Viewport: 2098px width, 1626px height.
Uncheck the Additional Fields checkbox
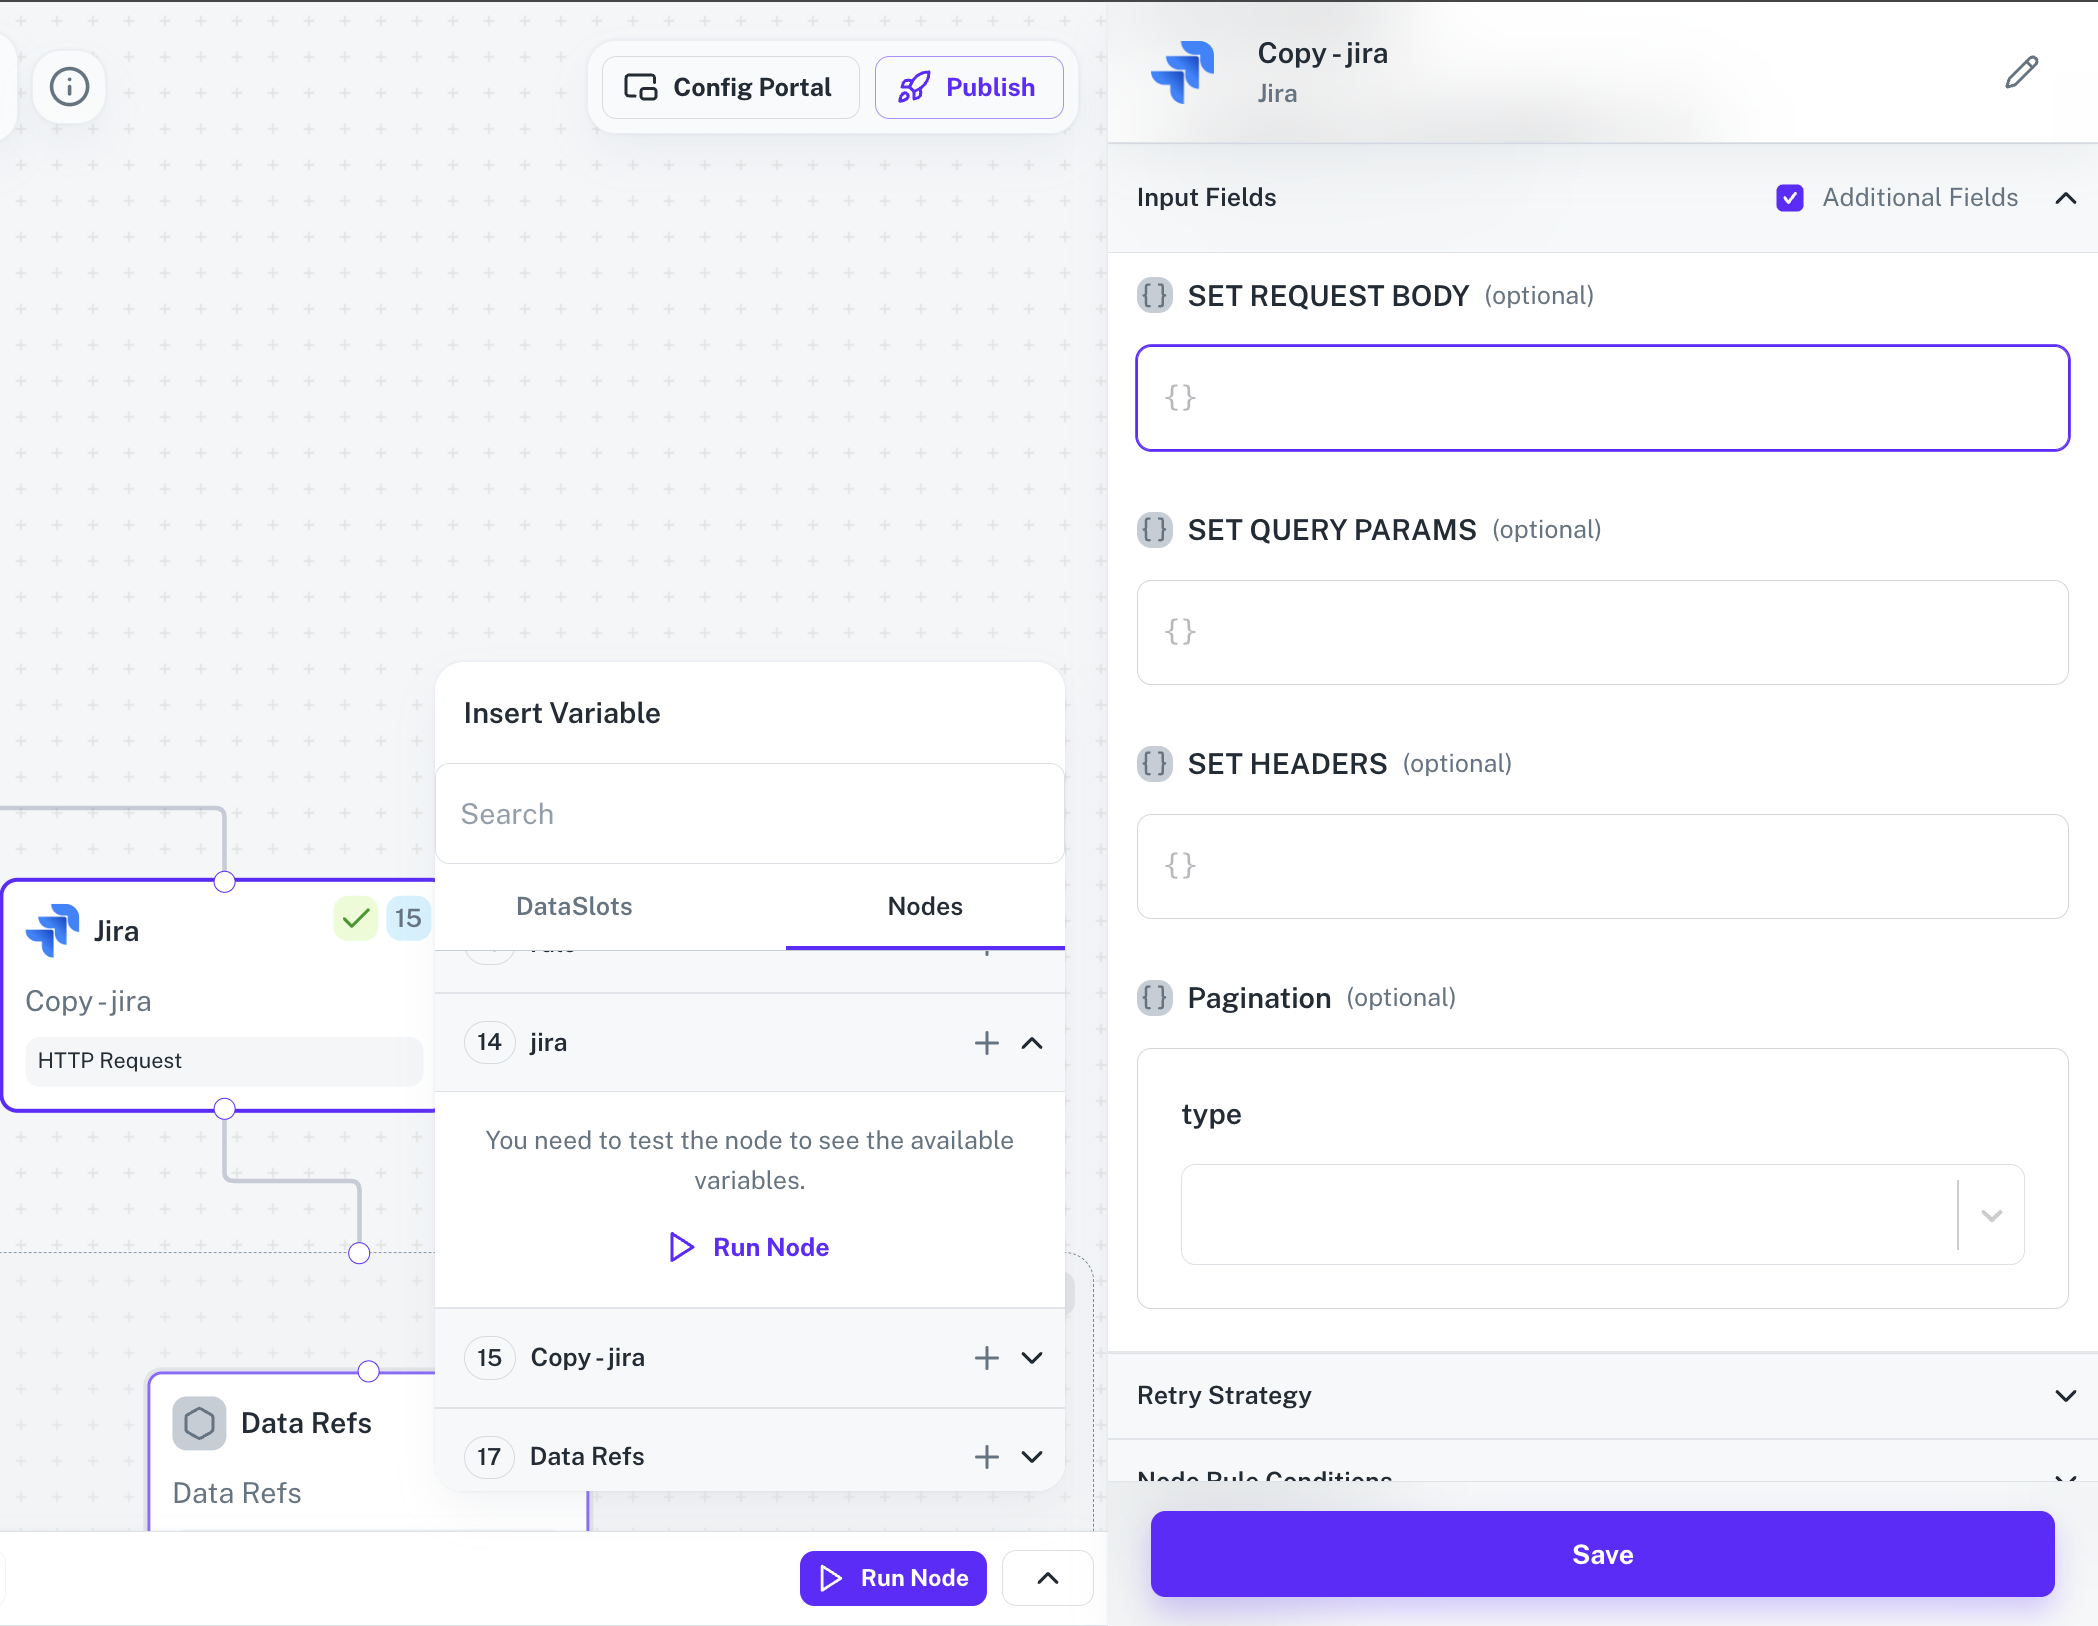pyautogui.click(x=1789, y=198)
